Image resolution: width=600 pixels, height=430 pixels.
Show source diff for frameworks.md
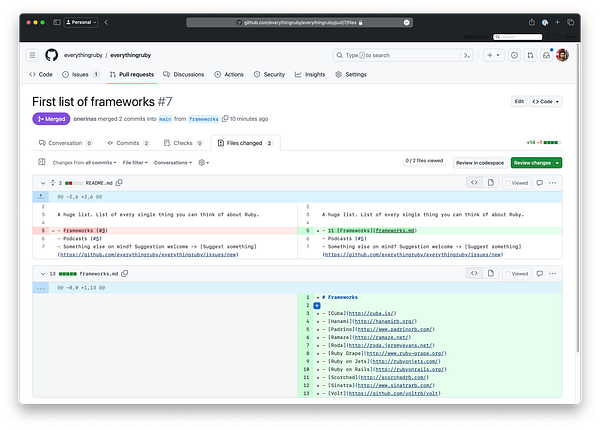474,273
